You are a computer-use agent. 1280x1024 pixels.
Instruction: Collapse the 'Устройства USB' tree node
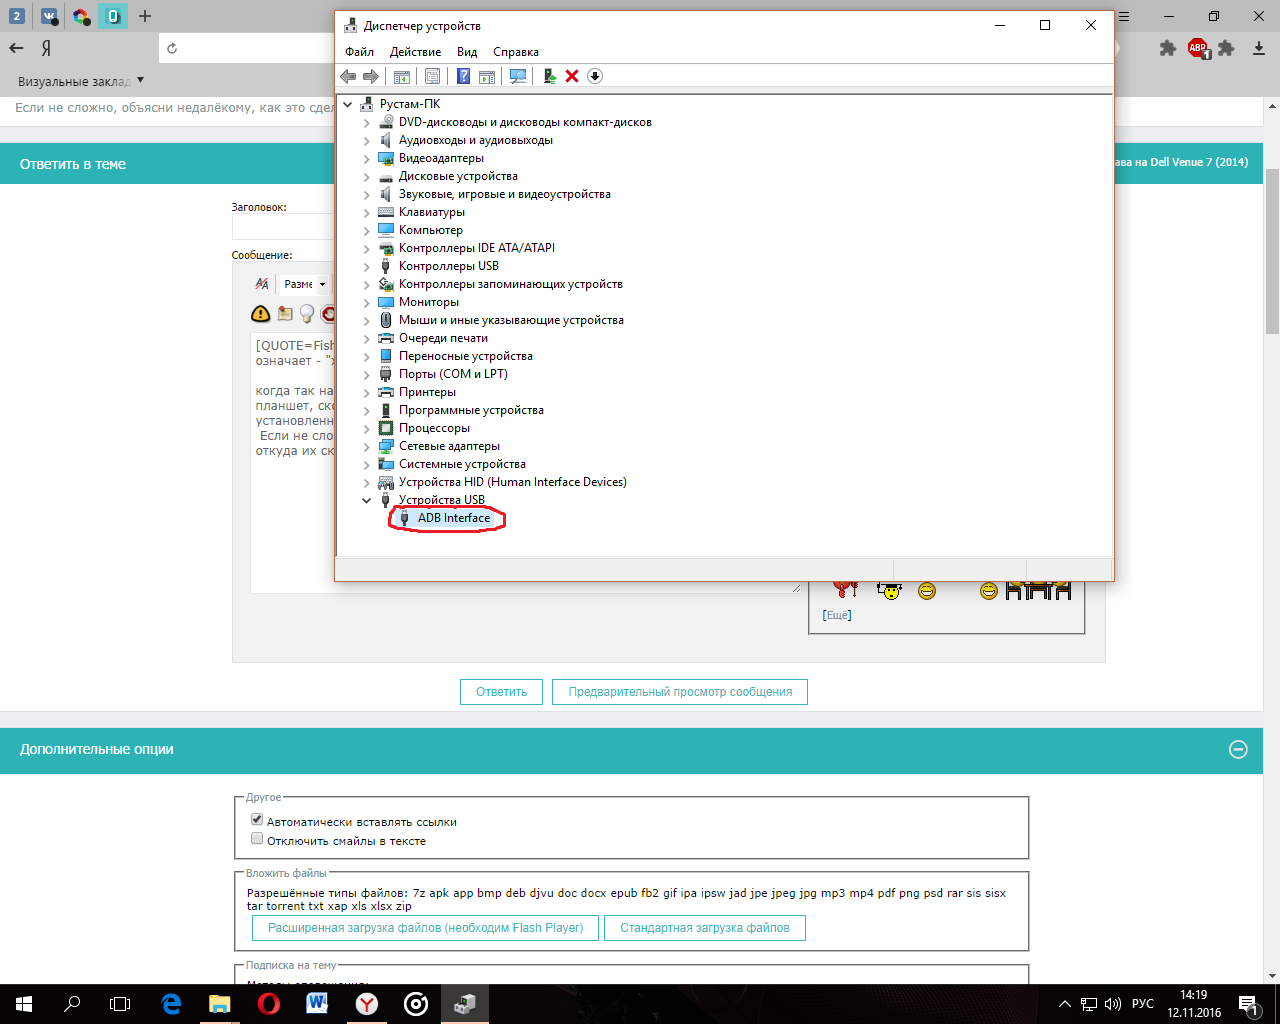pos(366,500)
